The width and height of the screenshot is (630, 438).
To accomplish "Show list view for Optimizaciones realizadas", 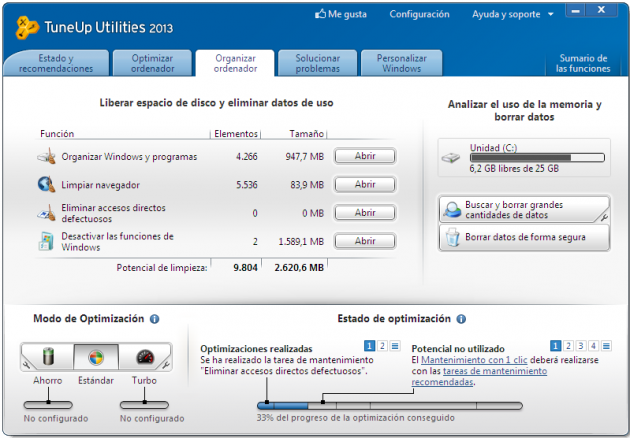I will (395, 346).
